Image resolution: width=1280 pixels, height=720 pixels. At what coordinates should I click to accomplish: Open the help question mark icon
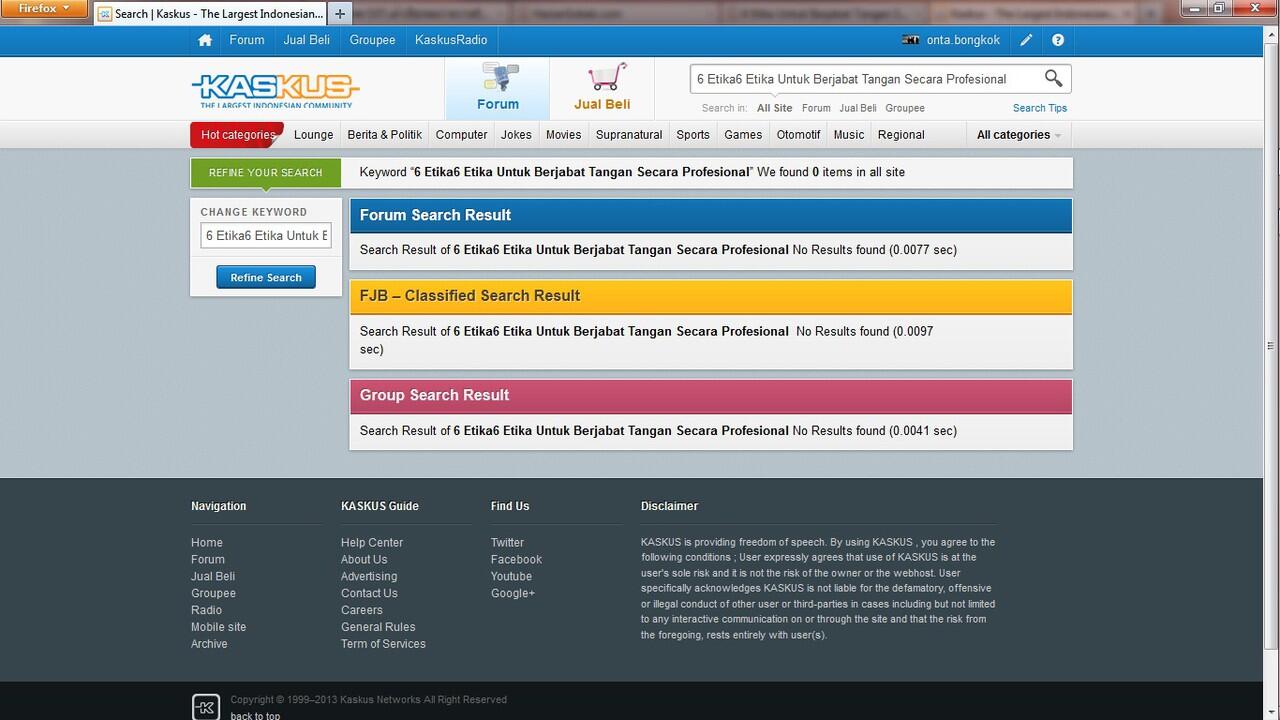[x=1058, y=40]
